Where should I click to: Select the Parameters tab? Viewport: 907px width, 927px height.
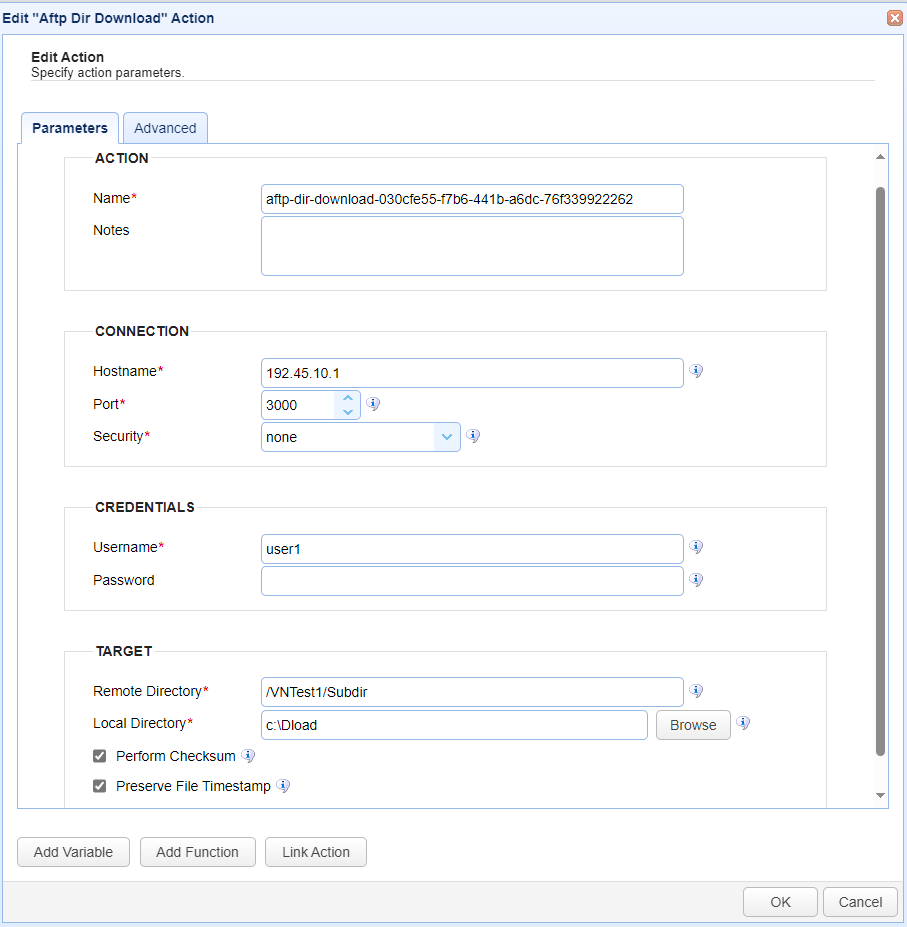70,128
